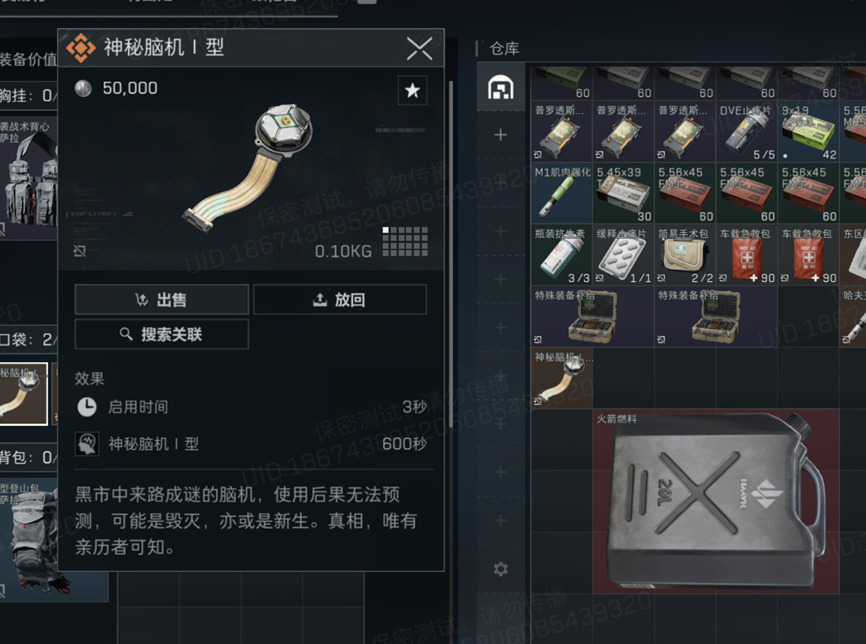Select the brain-machine item in pocket slot
Image resolution: width=866 pixels, height=644 pixels.
tap(23, 394)
